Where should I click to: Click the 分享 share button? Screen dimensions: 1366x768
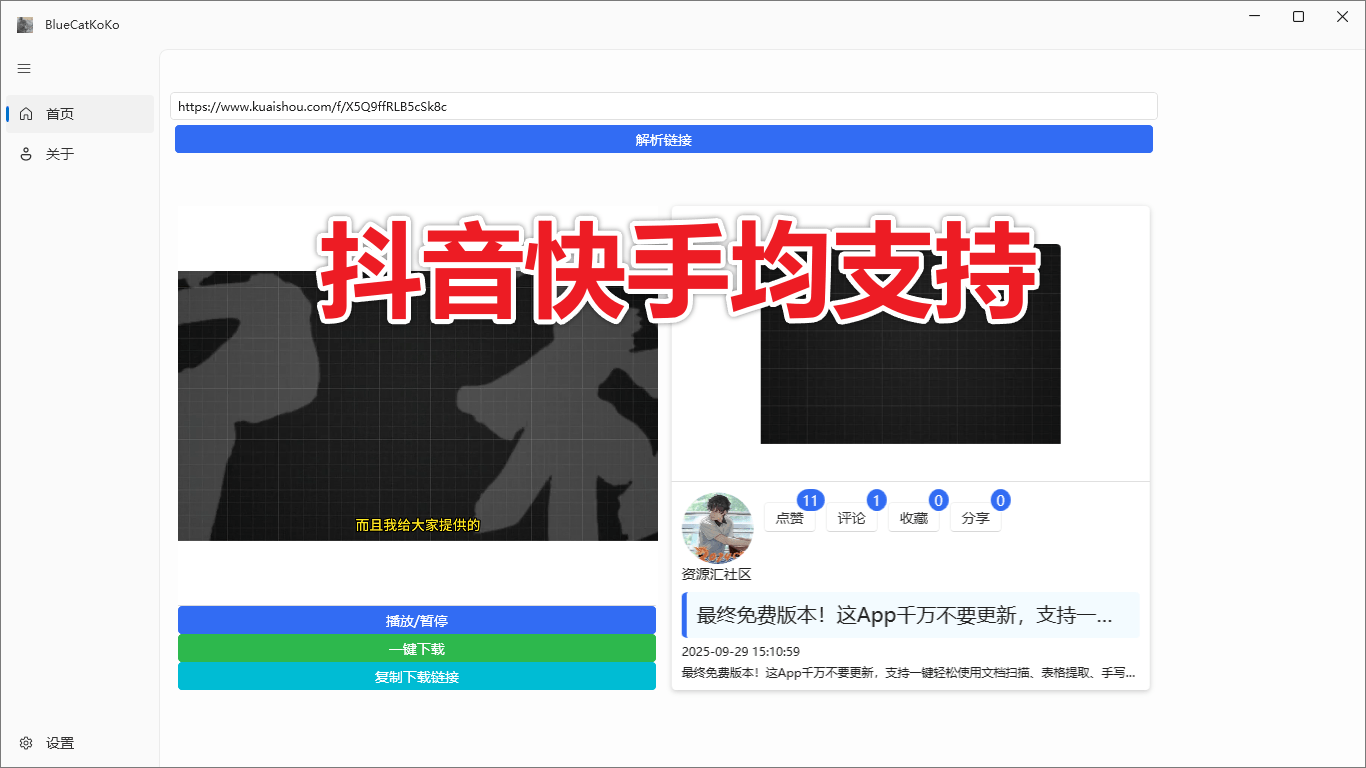coord(975,517)
